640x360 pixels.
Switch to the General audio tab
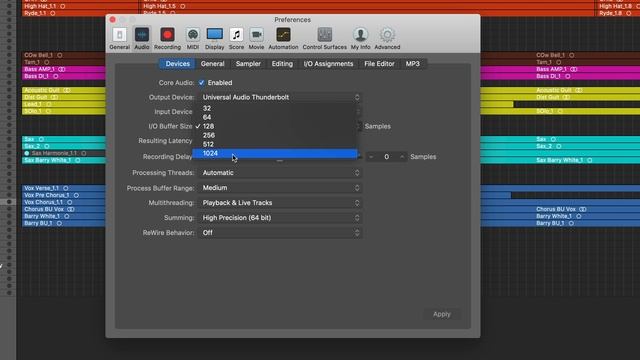pos(212,64)
